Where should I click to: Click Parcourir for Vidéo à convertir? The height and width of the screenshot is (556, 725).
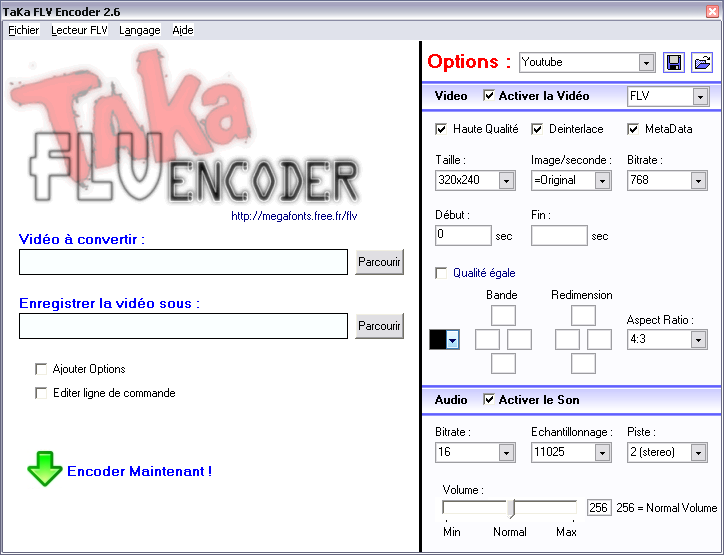coord(379,262)
